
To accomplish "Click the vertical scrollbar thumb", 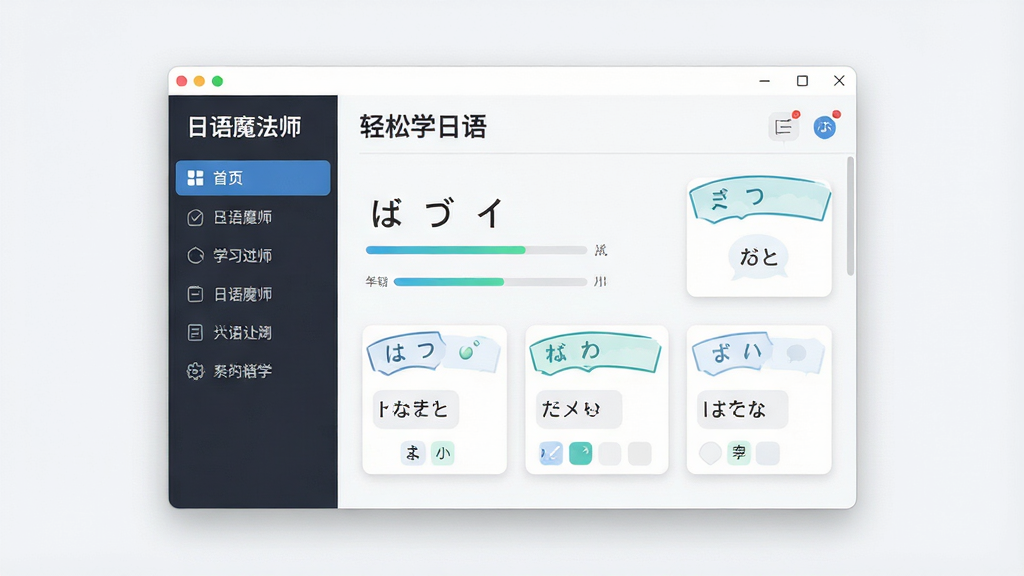I will [850, 216].
